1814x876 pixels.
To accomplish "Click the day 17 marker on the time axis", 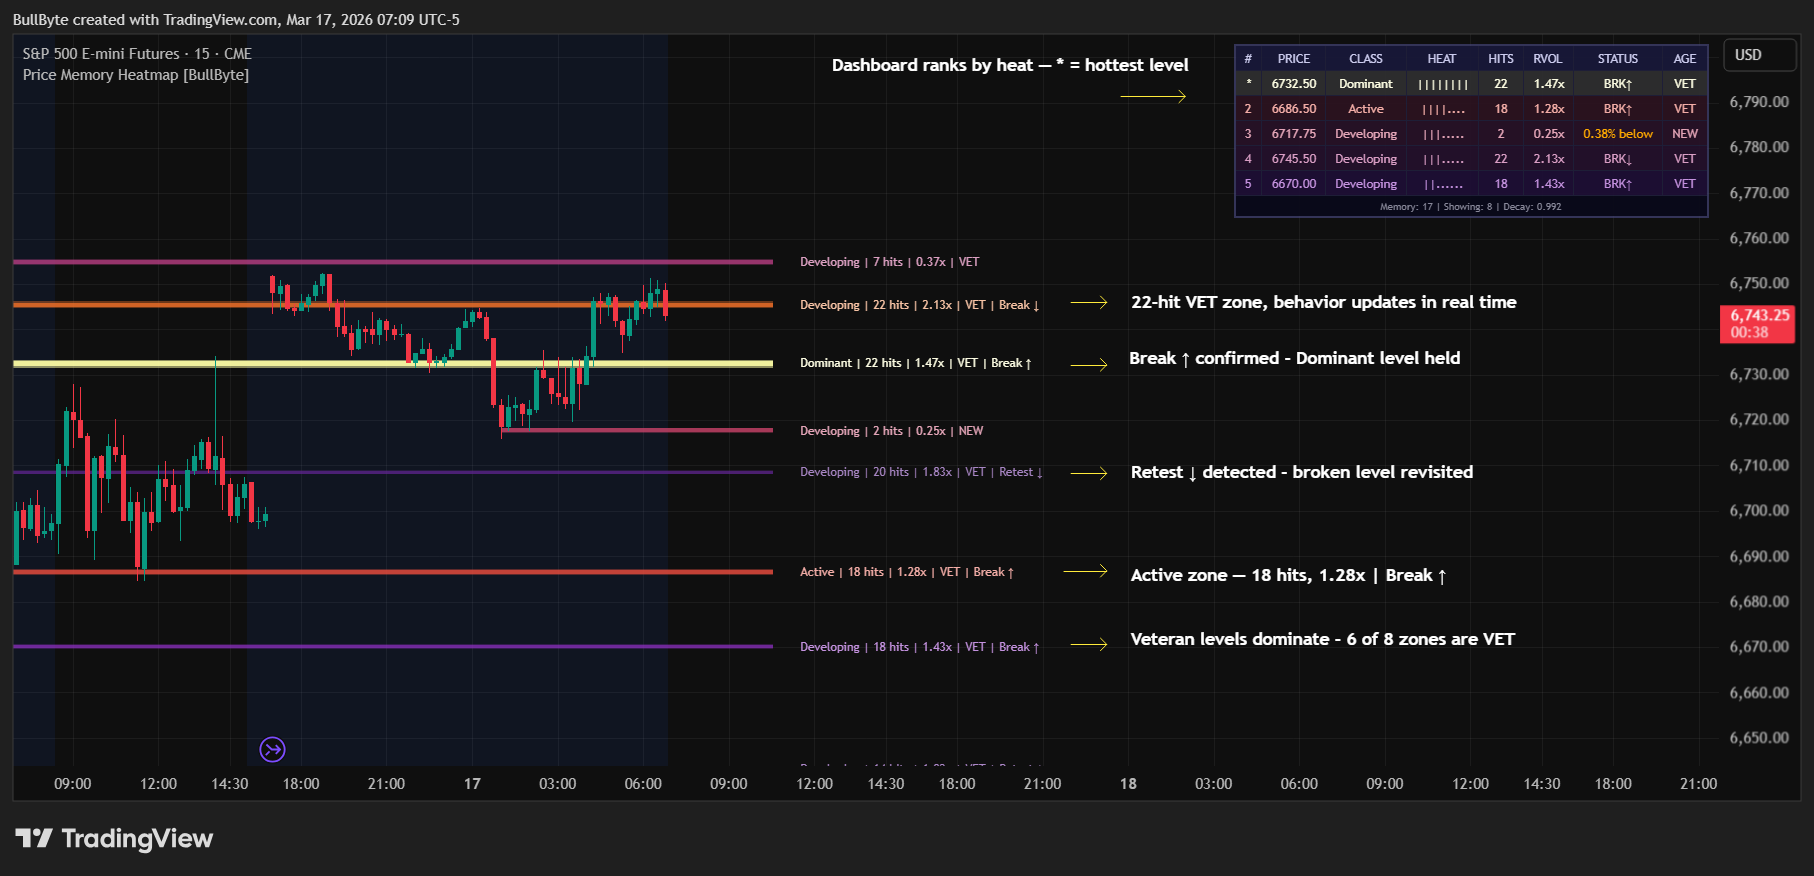I will tap(472, 784).
